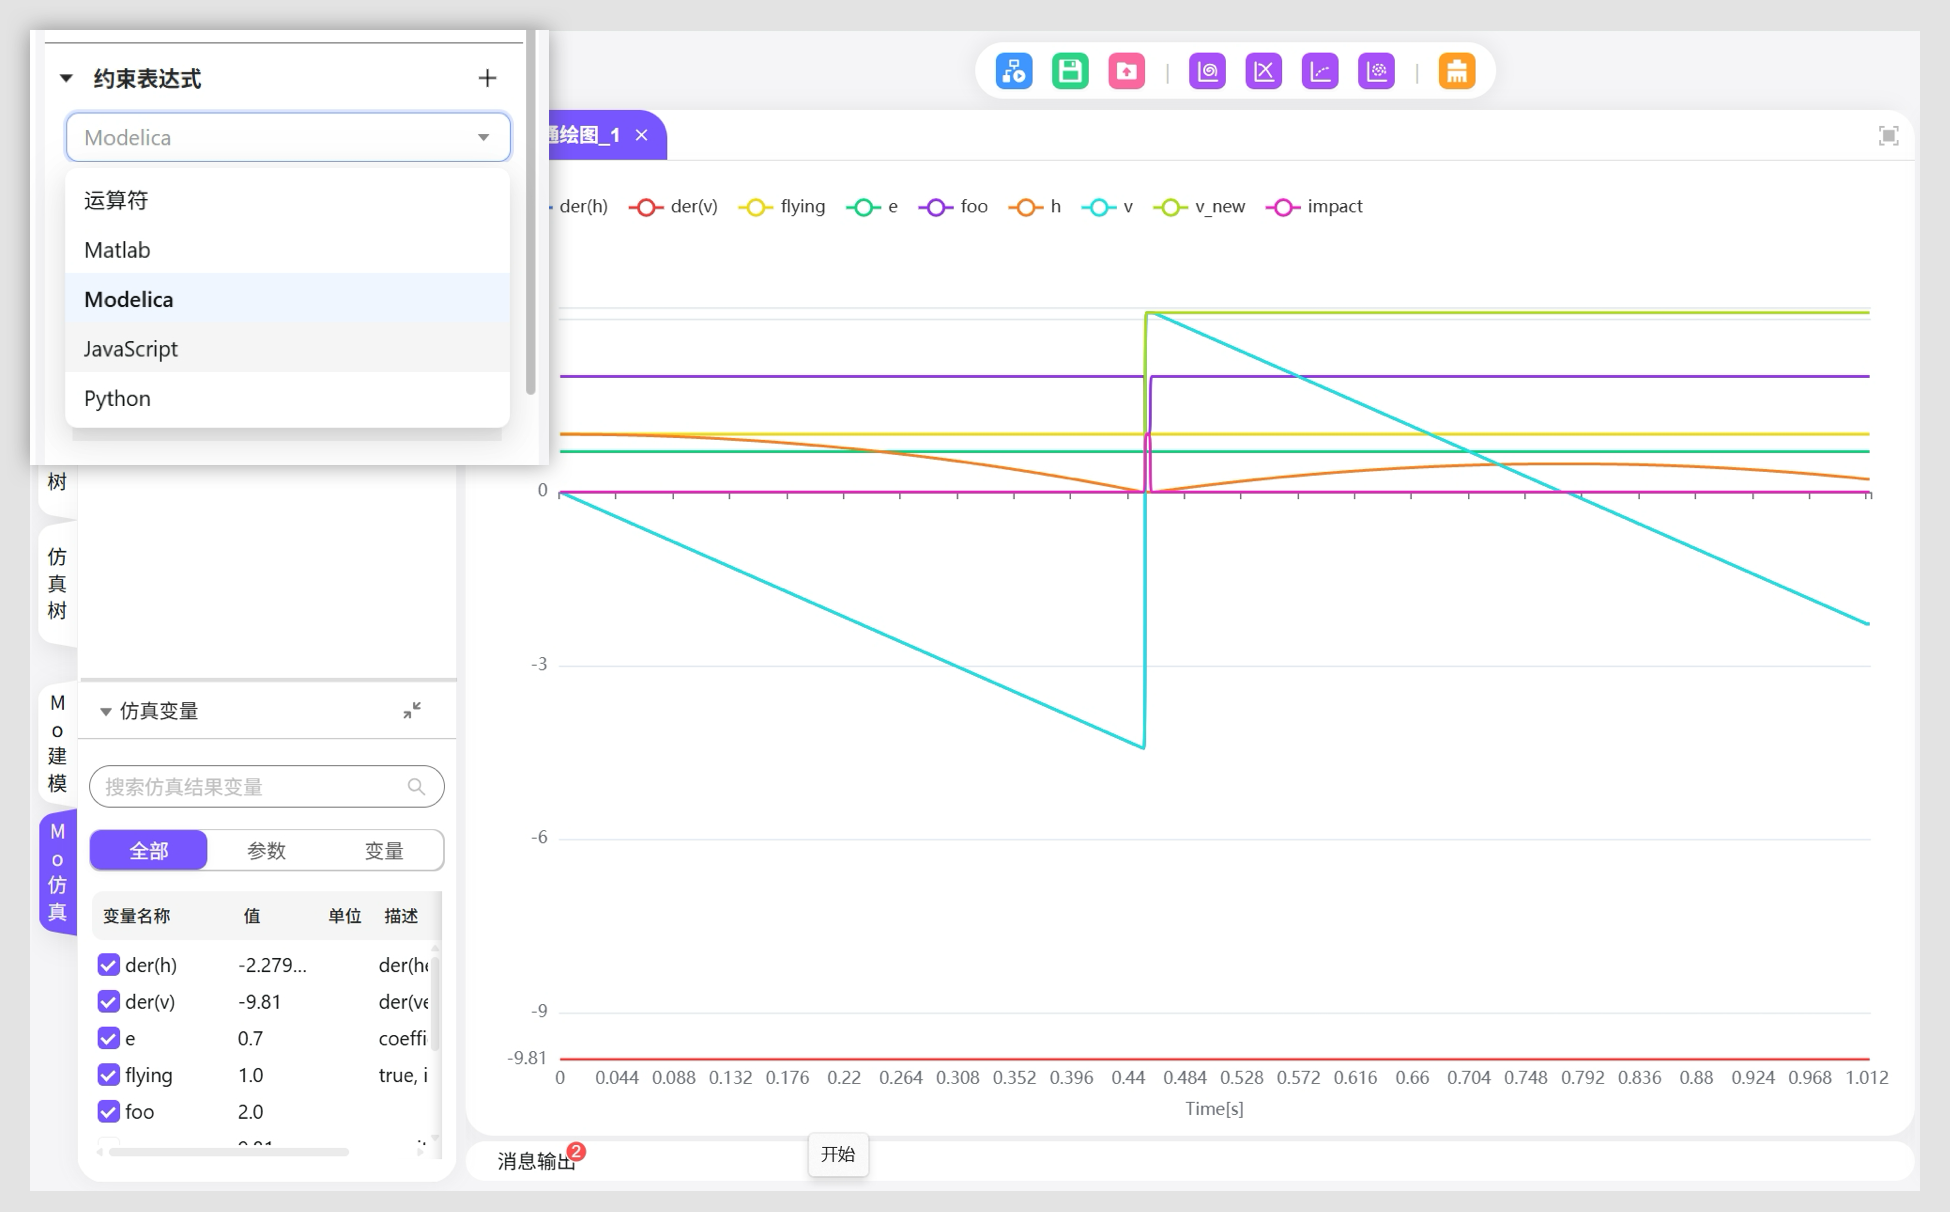Switch to the 全部 filter tab
This screenshot has width=1950, height=1212.
pos(149,850)
